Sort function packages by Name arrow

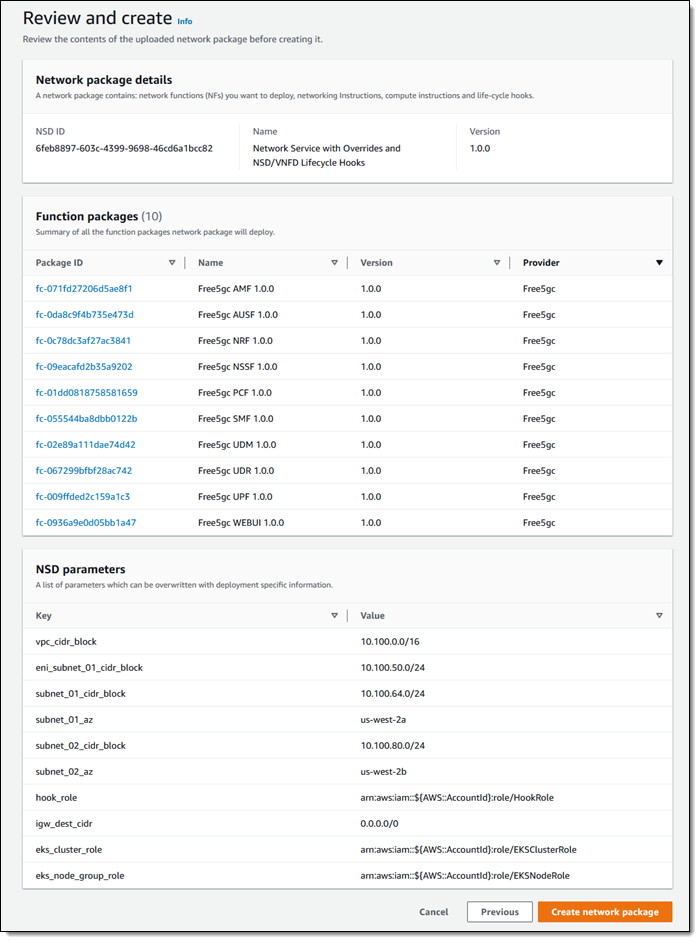[335, 263]
